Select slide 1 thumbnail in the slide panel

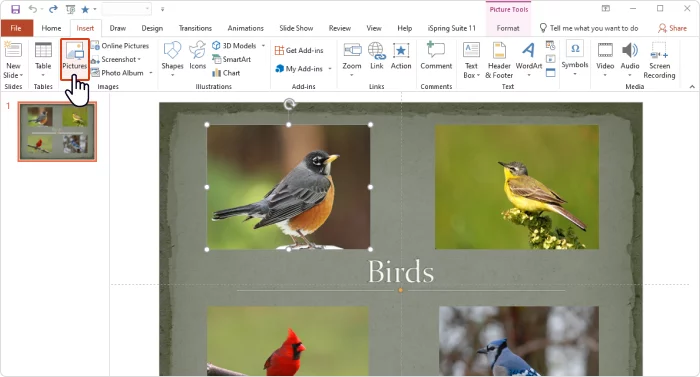57,131
